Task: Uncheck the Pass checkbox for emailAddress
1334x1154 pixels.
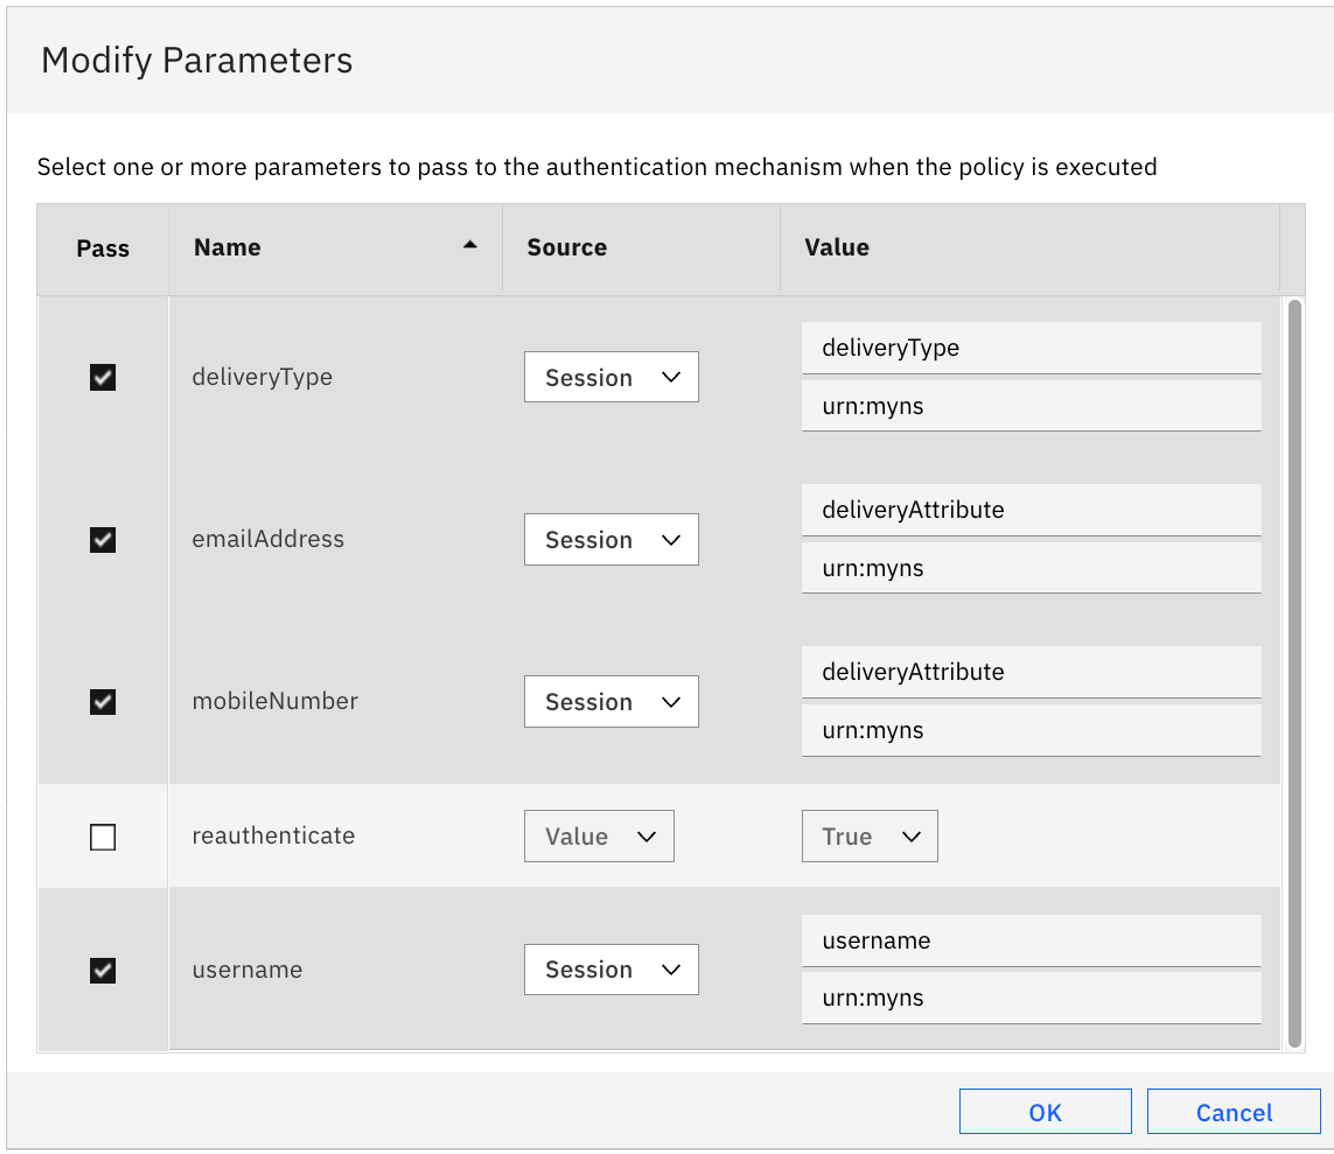Action: coord(102,539)
